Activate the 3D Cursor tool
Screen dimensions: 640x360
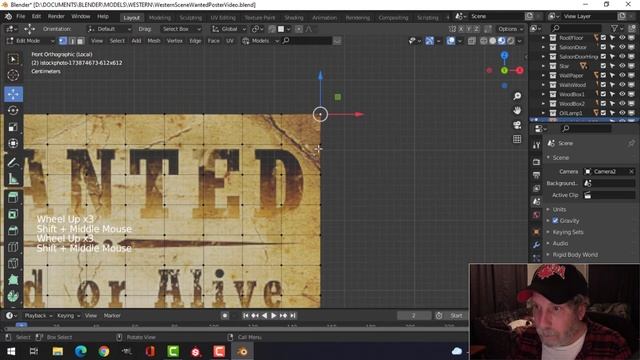(13, 75)
